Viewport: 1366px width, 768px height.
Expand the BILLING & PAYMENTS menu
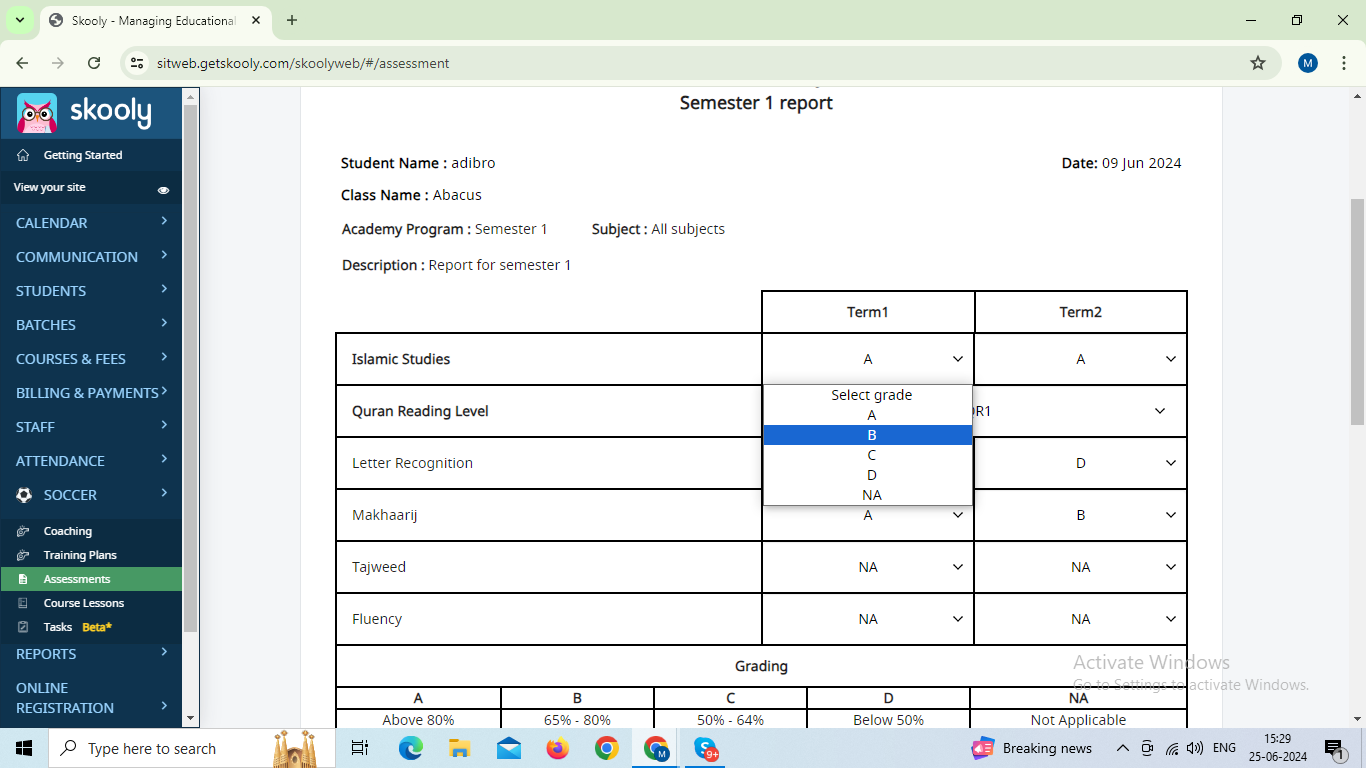point(91,393)
